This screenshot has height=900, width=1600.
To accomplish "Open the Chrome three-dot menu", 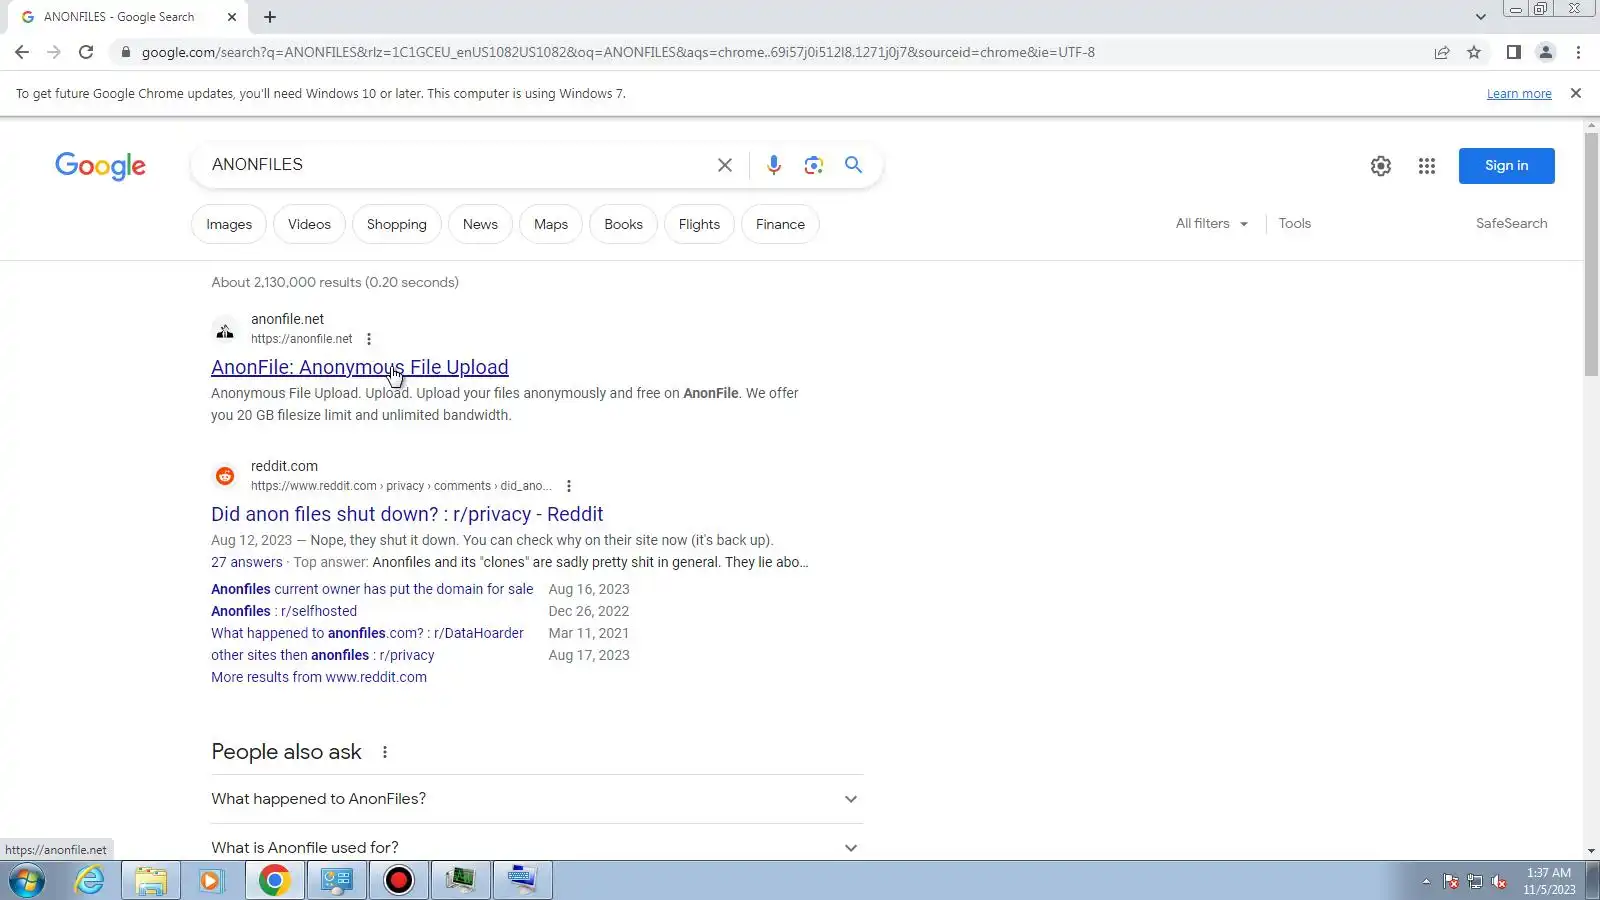I will pos(1579,52).
